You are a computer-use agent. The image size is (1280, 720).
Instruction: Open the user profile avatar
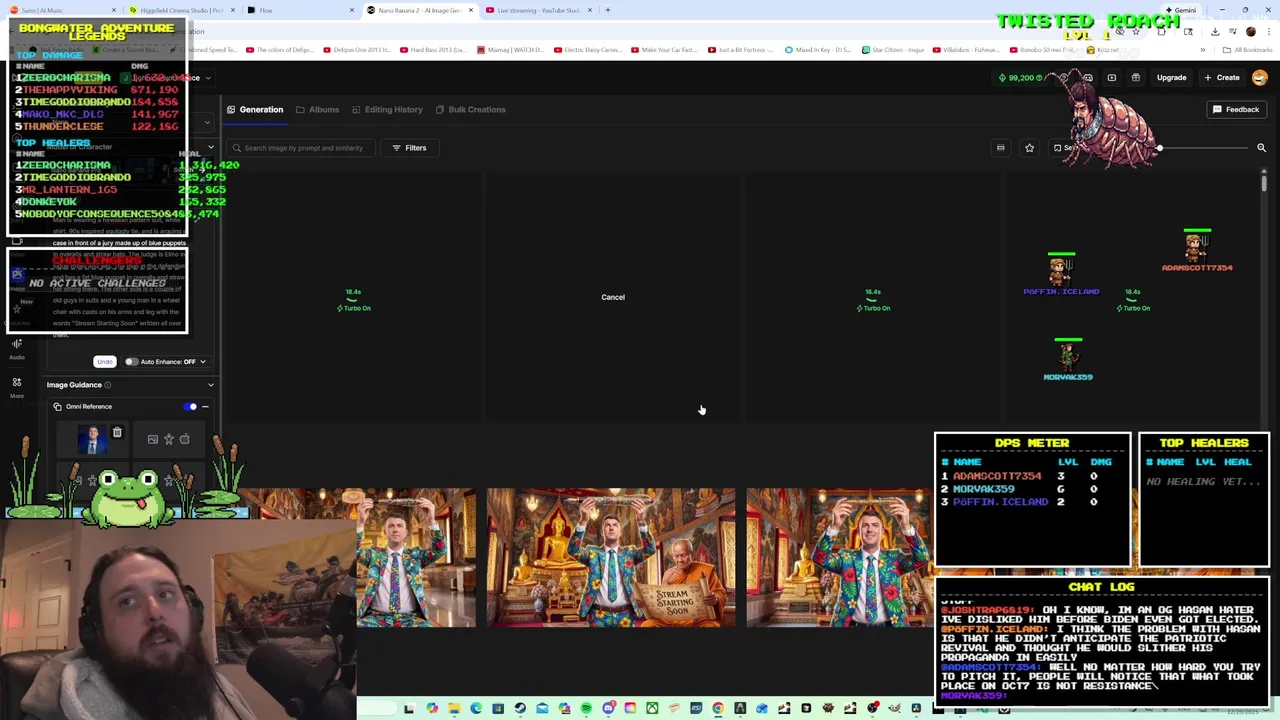1259,77
